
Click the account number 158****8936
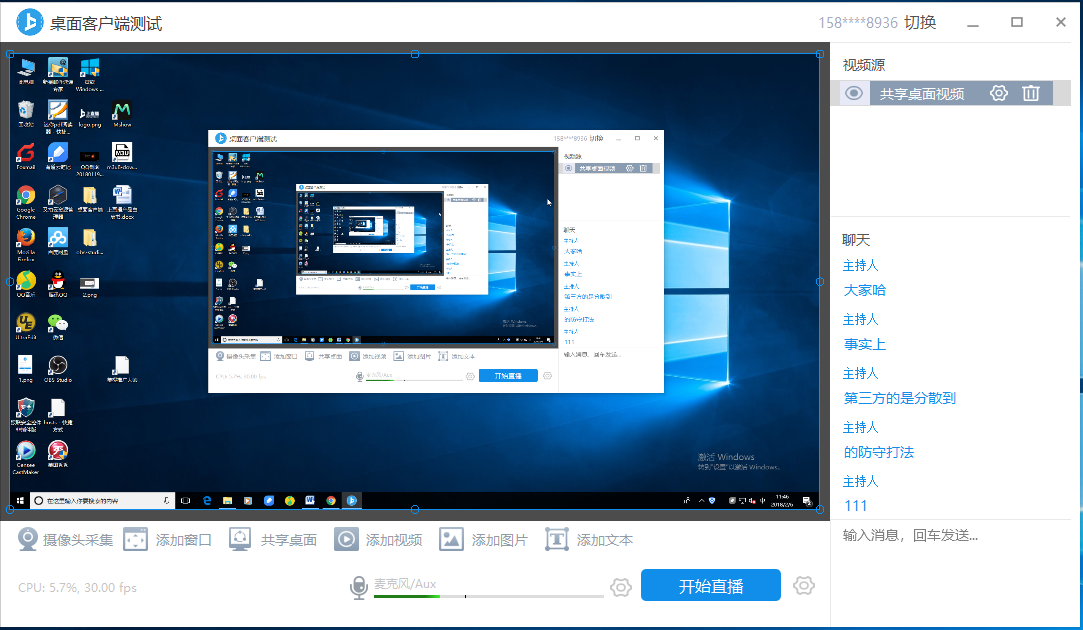[858, 23]
